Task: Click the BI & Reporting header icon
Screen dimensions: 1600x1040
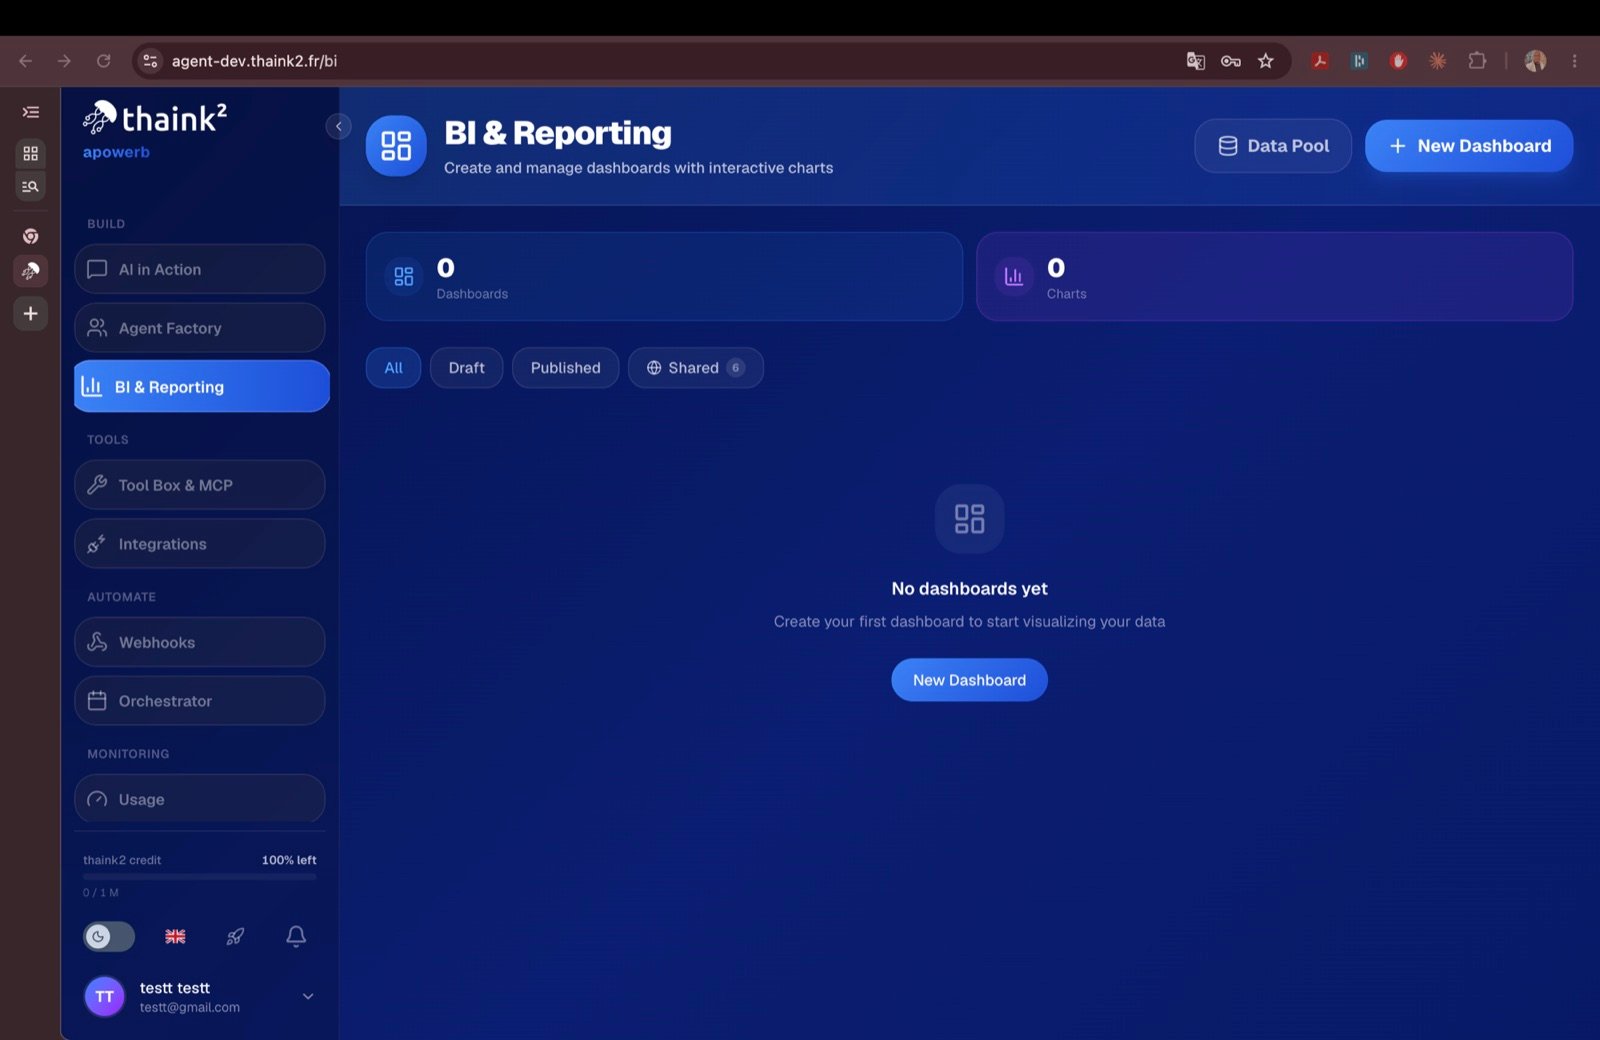Action: tap(396, 146)
